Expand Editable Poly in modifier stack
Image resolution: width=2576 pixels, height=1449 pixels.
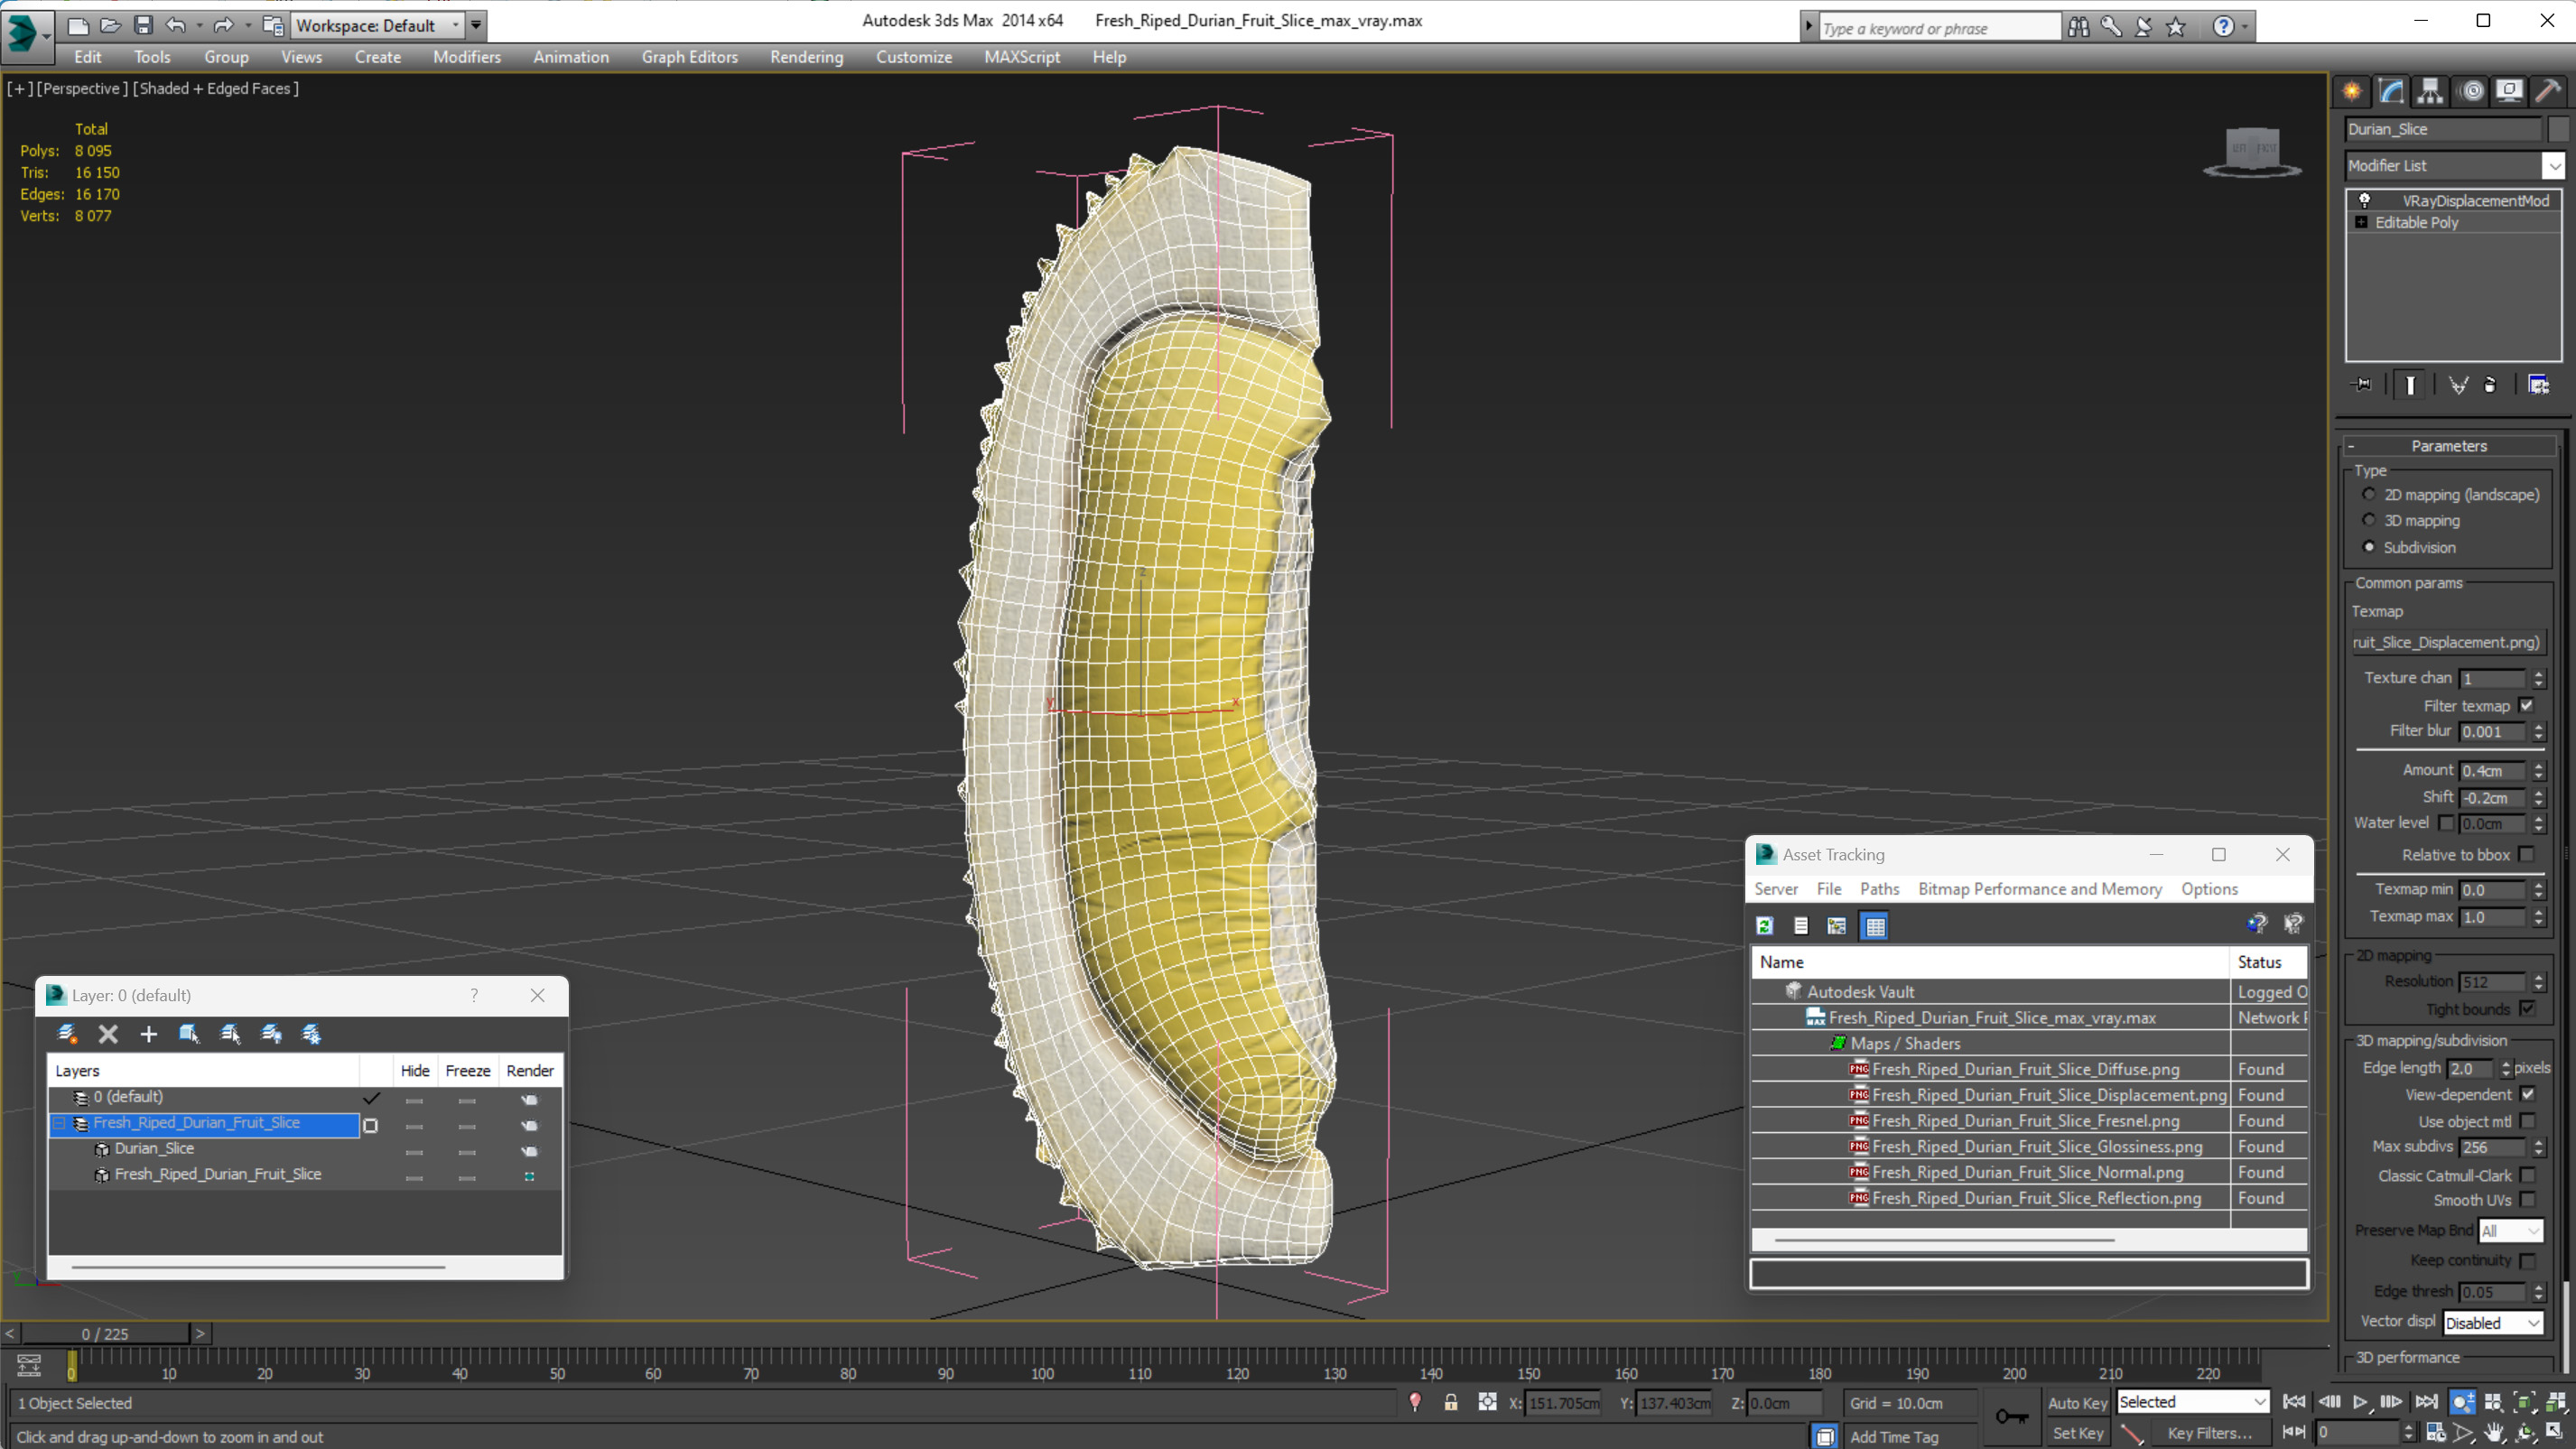click(2362, 222)
